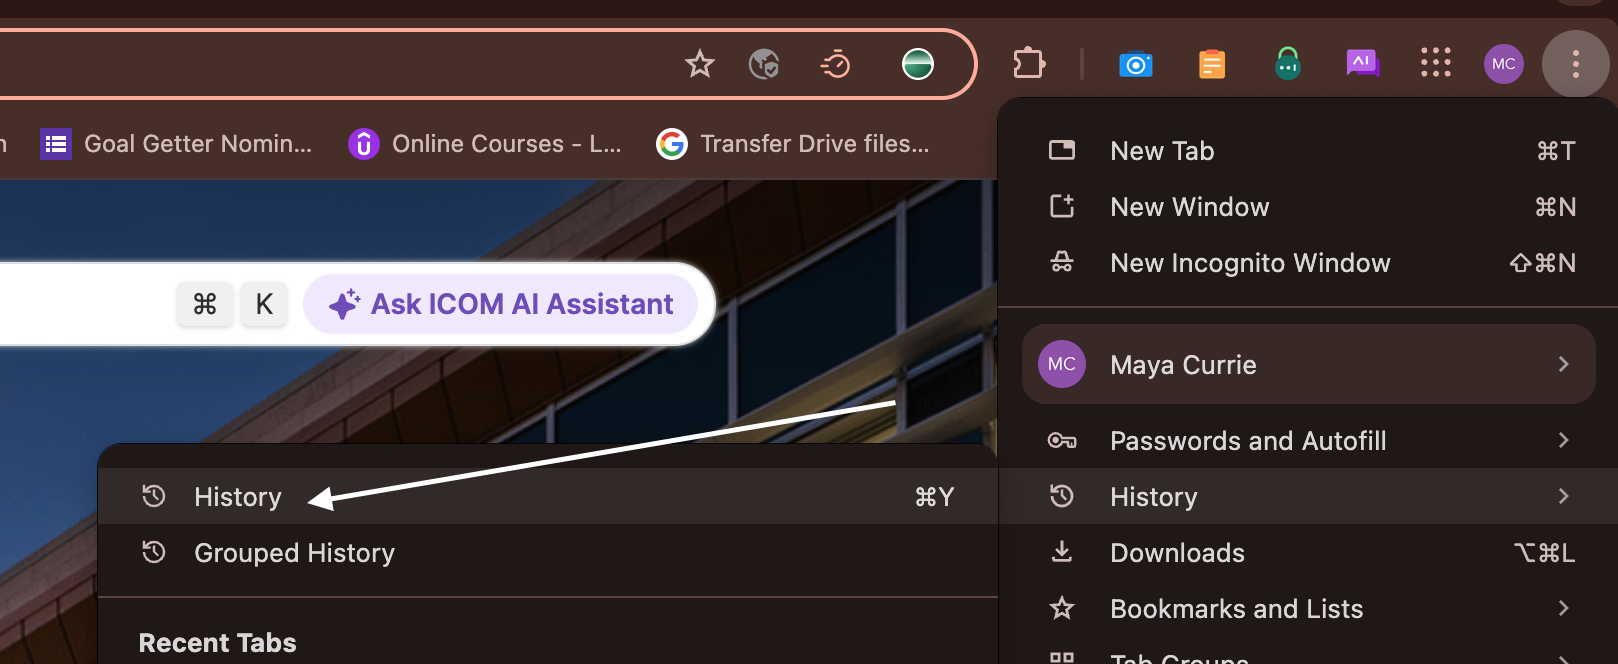The height and width of the screenshot is (664, 1618).
Task: Open Downloads from the Chrome menu
Action: tap(1309, 552)
